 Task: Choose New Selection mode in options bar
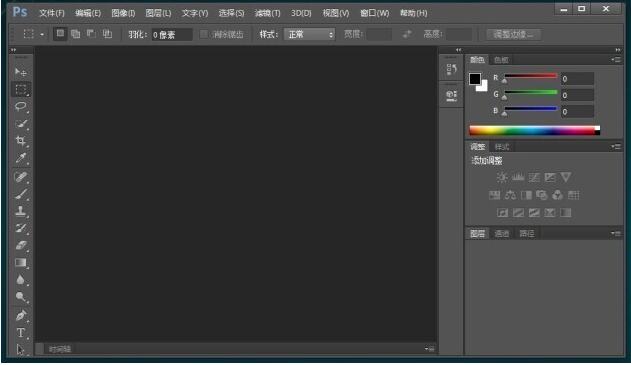coord(60,34)
